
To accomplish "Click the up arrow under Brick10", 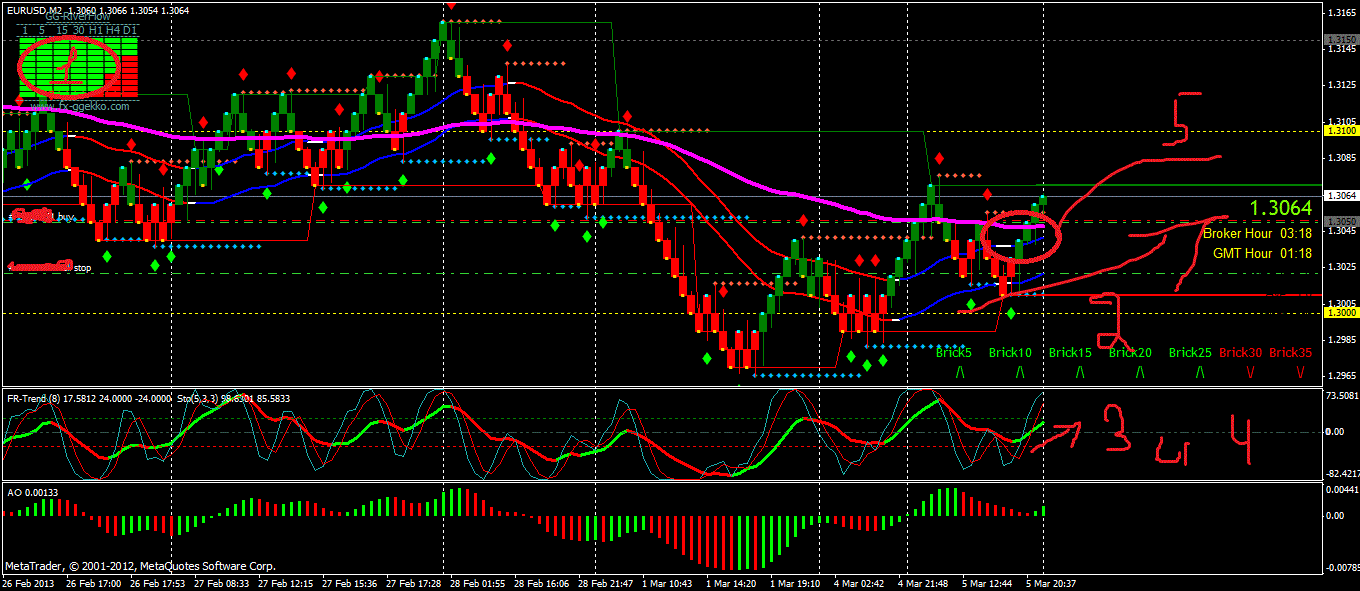I will click(1019, 372).
